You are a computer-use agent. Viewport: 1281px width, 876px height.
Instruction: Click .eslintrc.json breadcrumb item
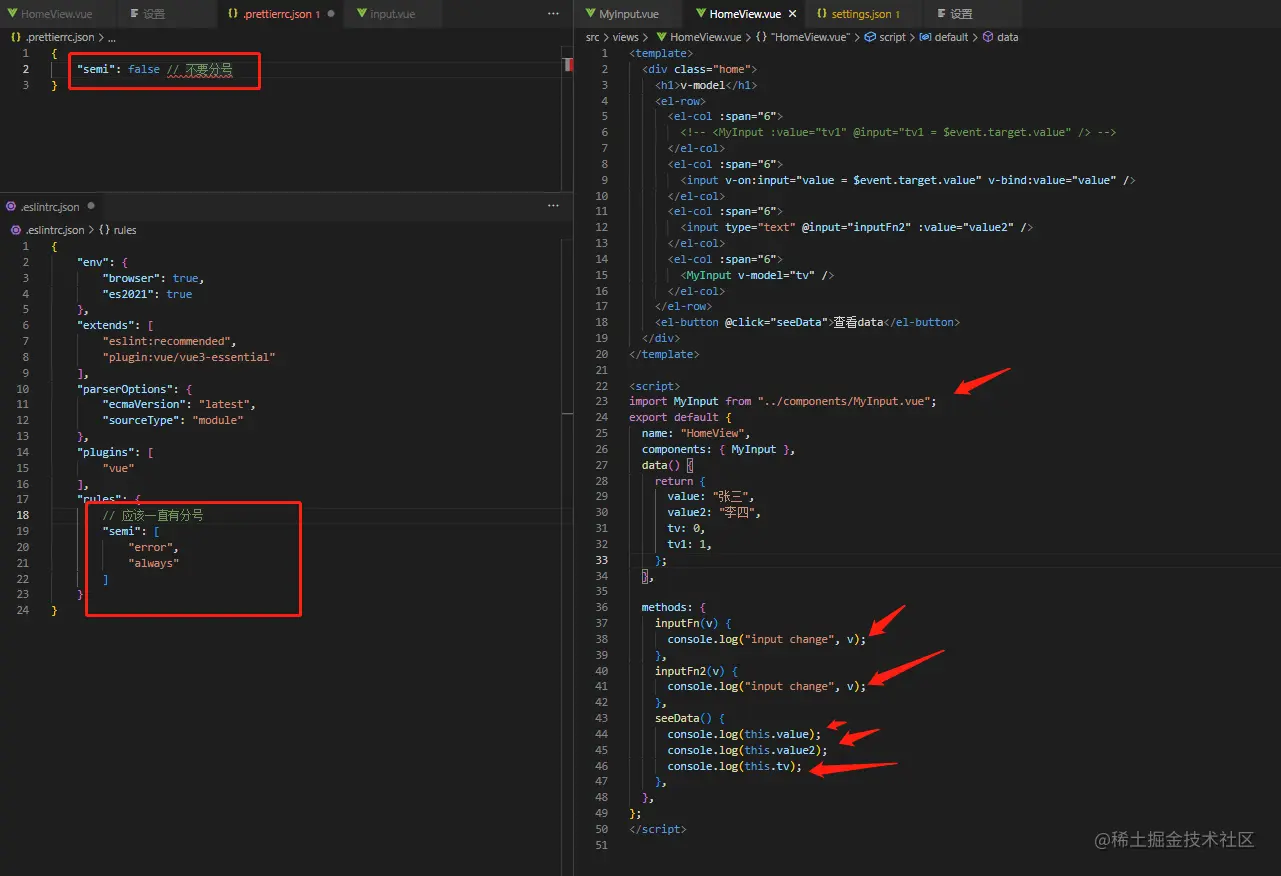pyautogui.click(x=47, y=230)
